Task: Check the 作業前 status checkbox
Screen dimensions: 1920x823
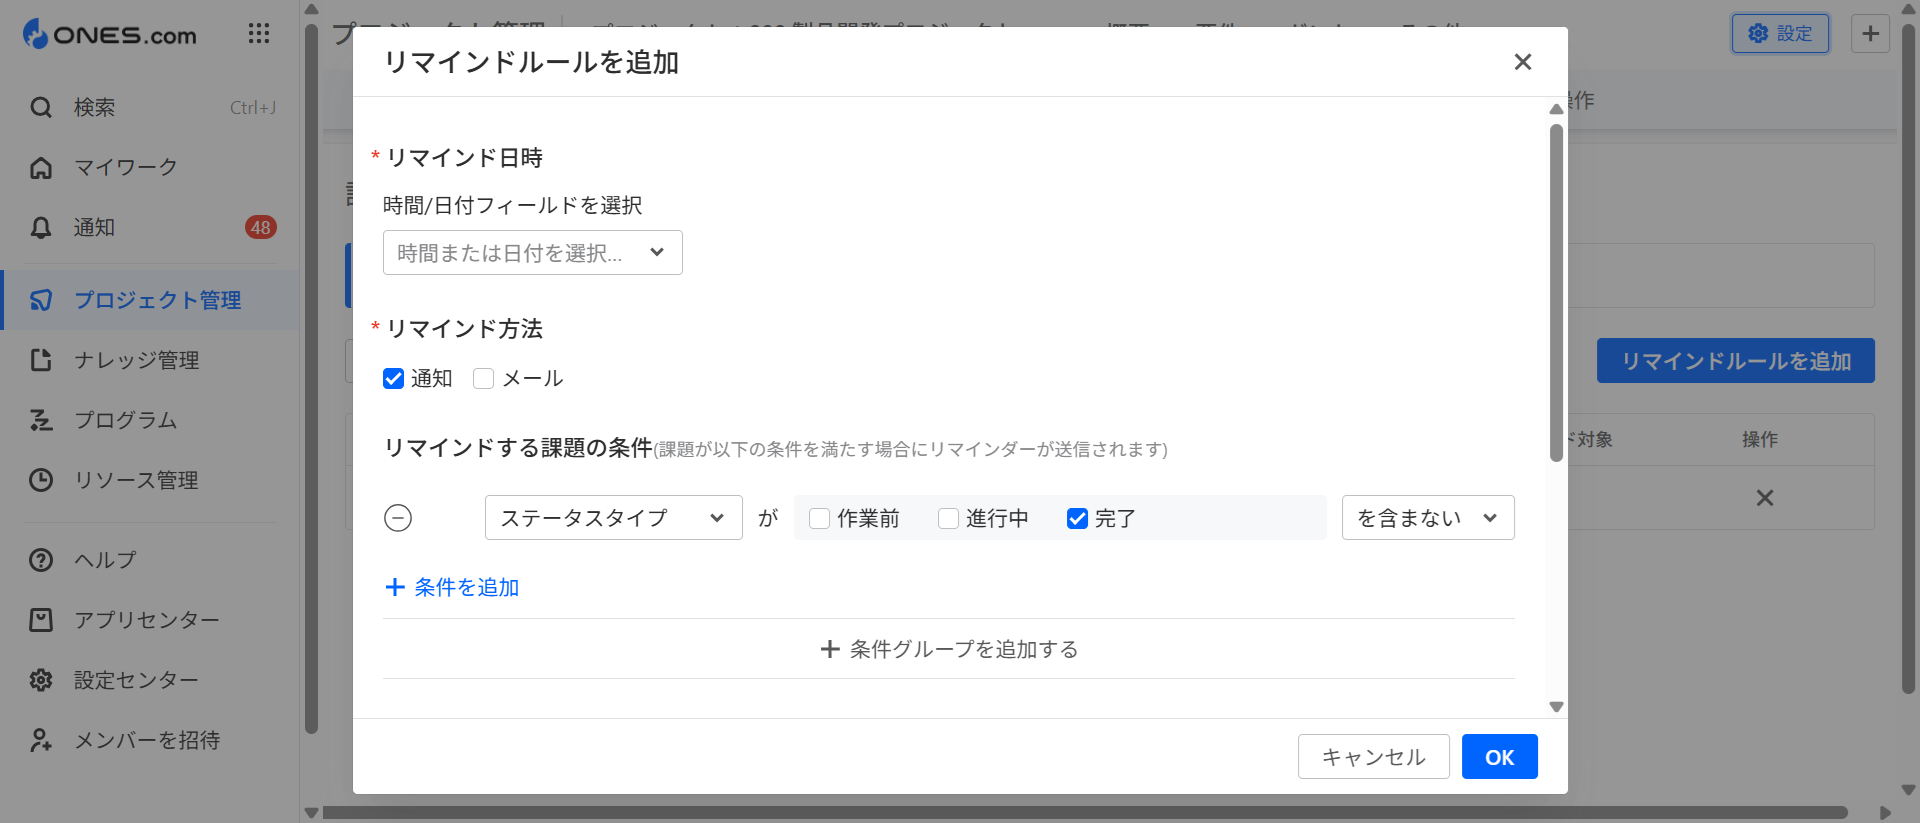Action: 820,518
